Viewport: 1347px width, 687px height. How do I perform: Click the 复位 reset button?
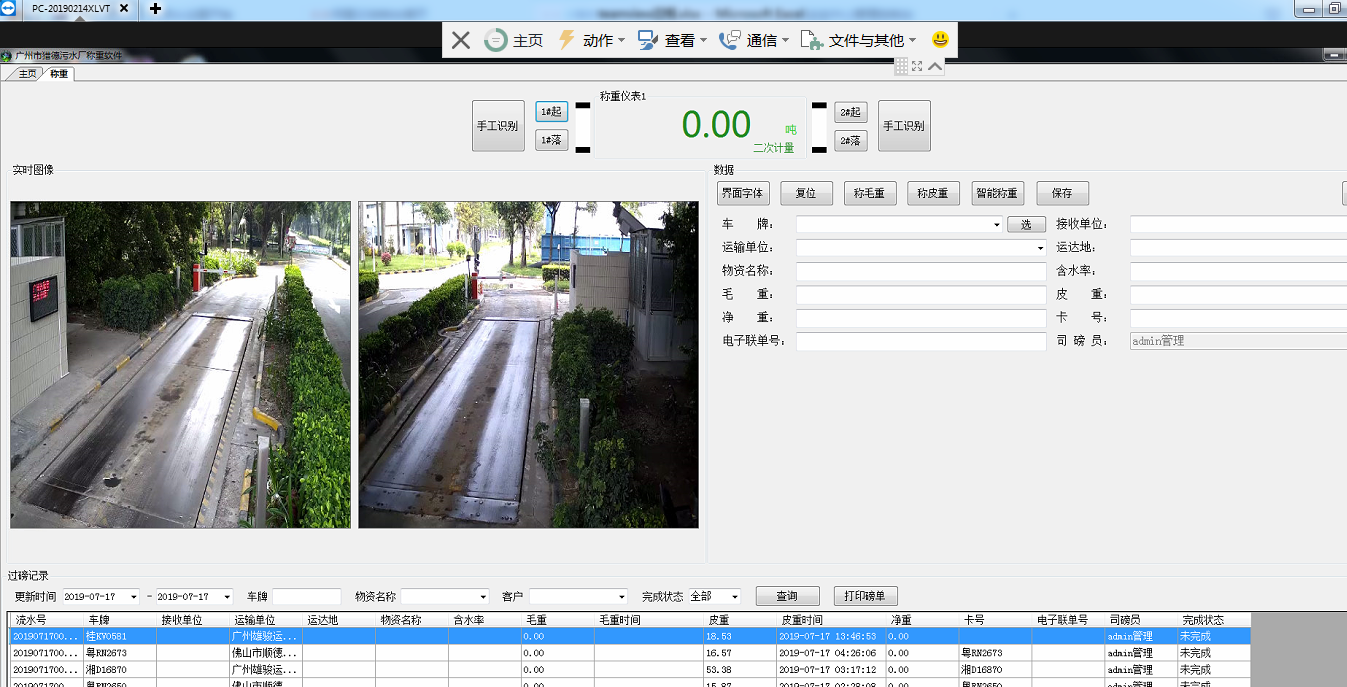pyautogui.click(x=806, y=194)
